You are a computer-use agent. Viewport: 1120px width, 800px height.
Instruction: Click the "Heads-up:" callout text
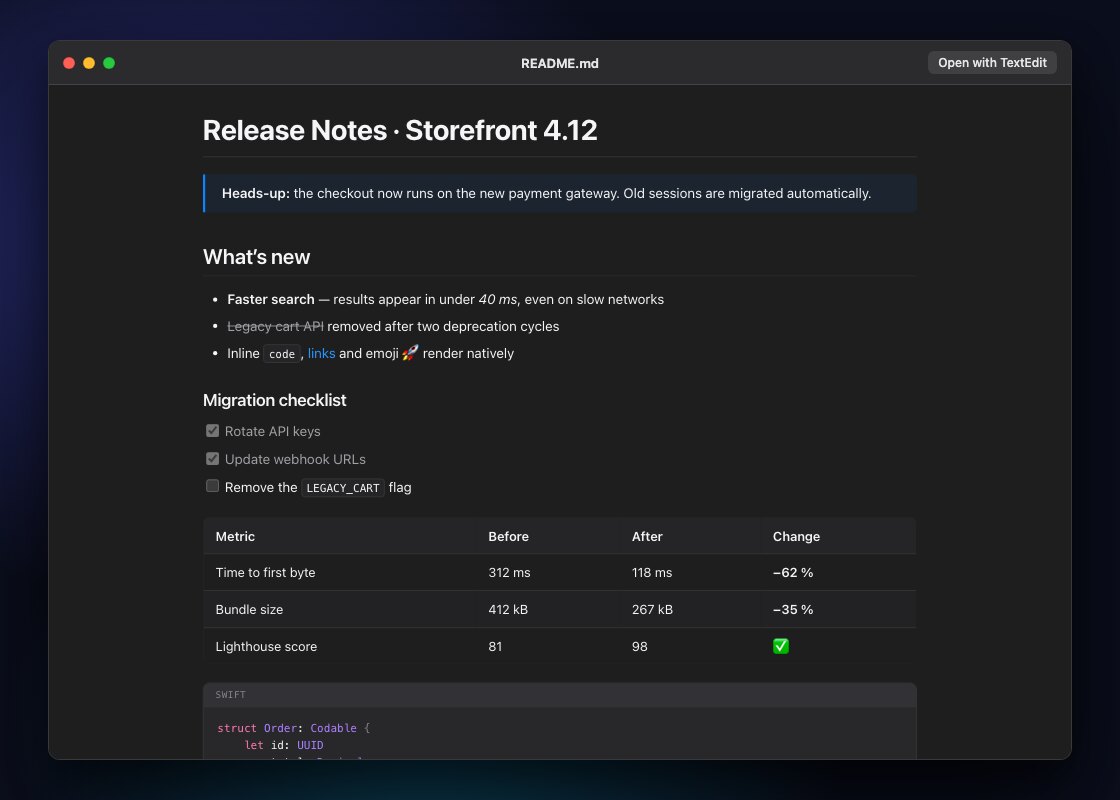[256, 194]
